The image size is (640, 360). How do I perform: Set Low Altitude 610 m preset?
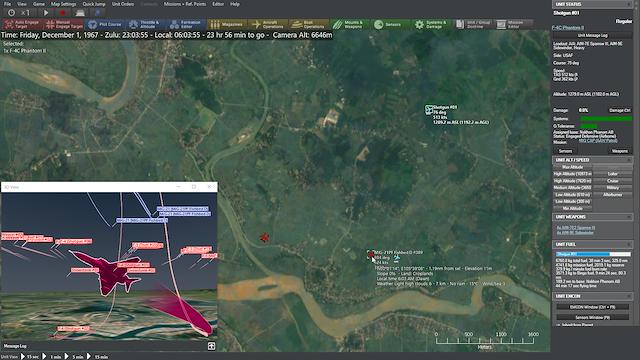coord(573,195)
